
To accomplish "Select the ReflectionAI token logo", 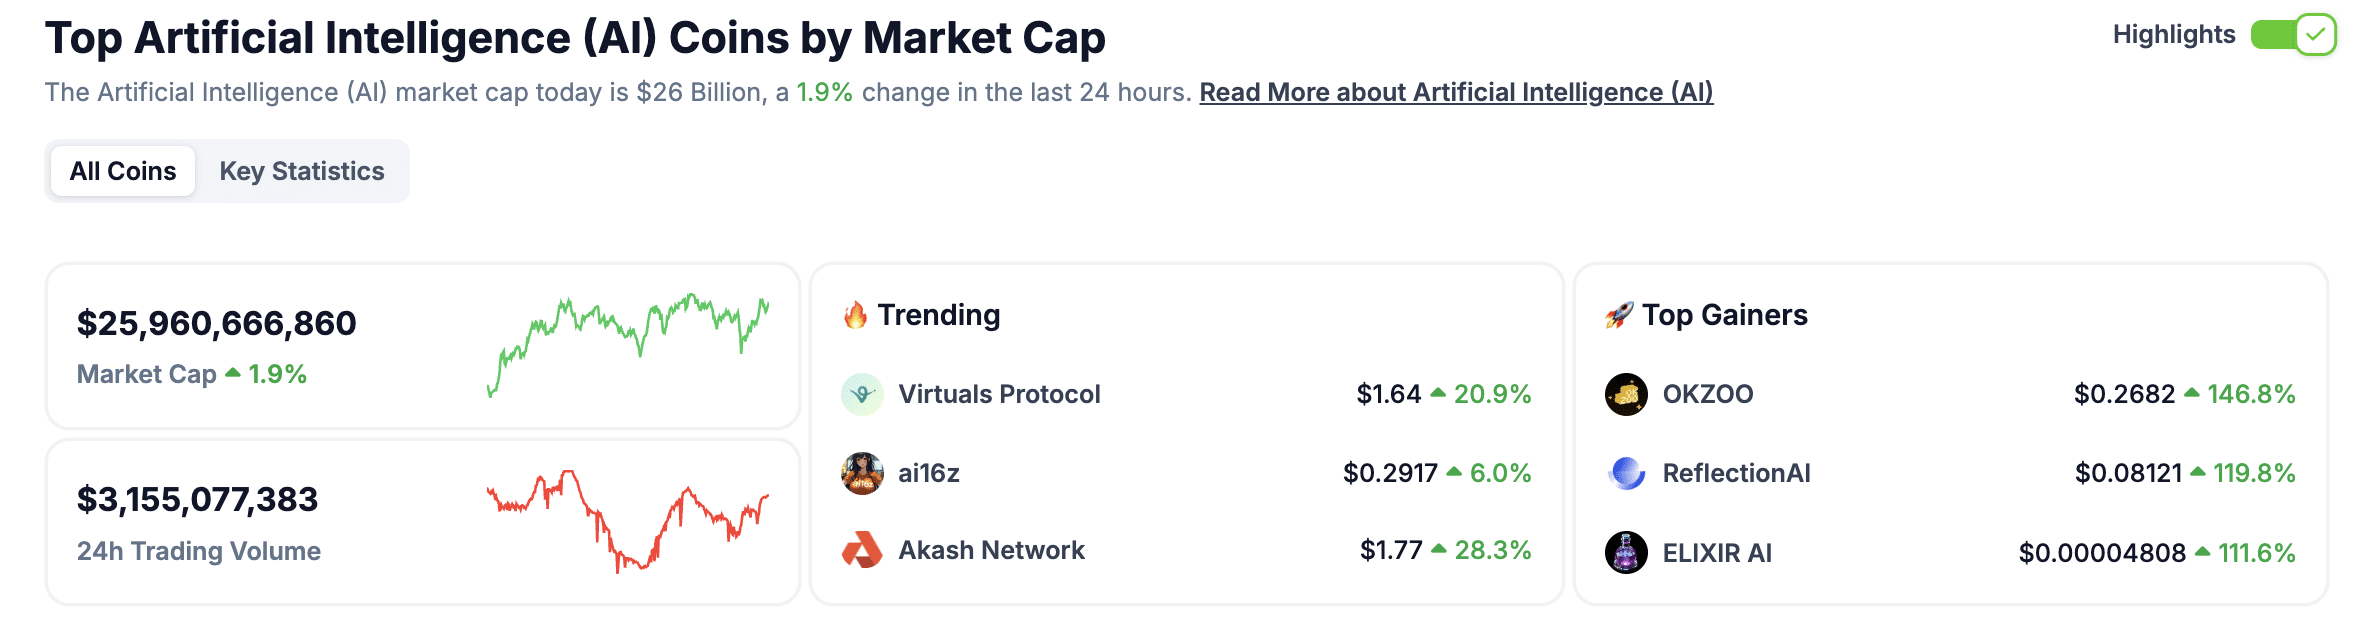I will 1626,472.
